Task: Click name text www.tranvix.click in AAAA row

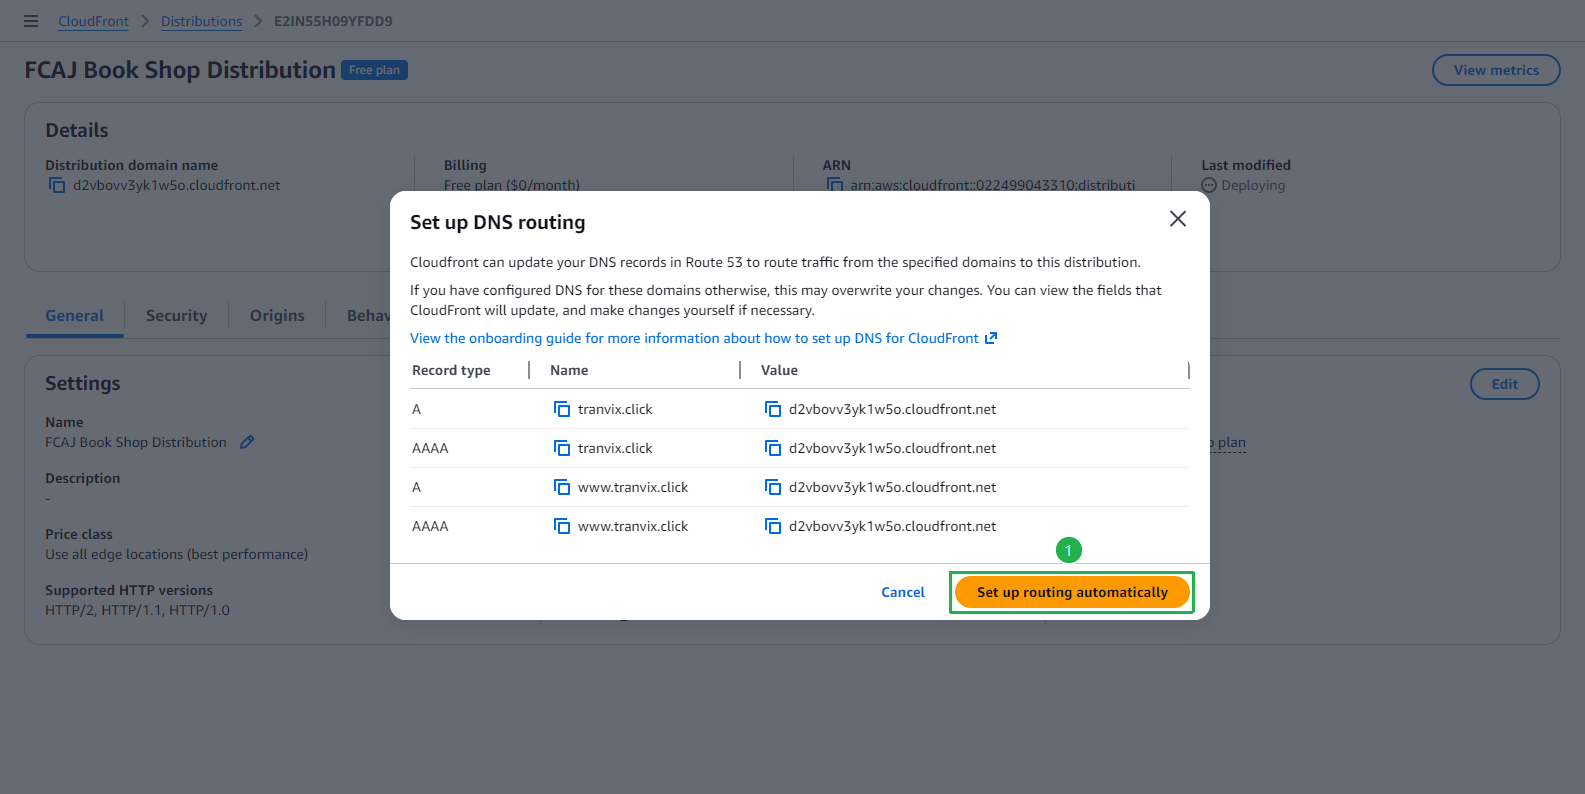Action: tap(633, 526)
